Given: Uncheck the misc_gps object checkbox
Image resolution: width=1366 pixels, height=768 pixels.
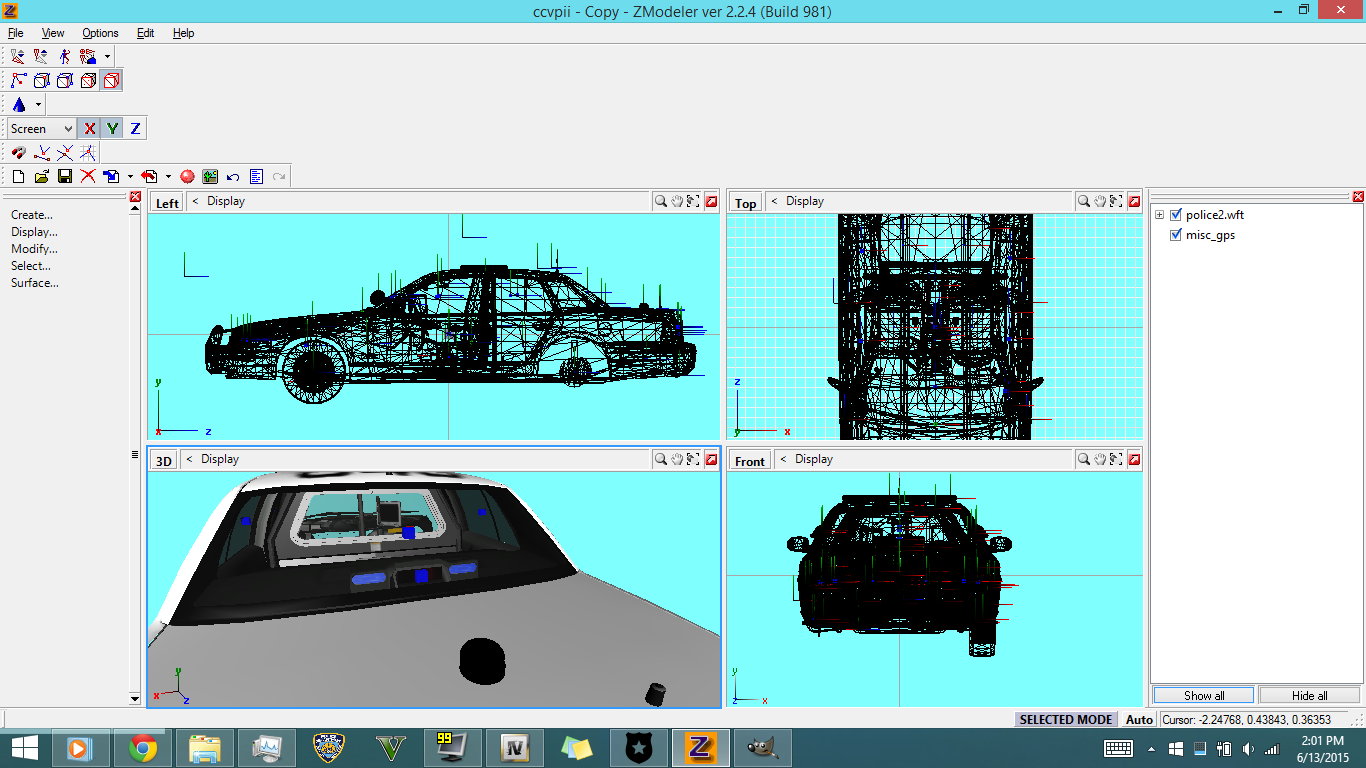Looking at the screenshot, I should pos(1176,235).
